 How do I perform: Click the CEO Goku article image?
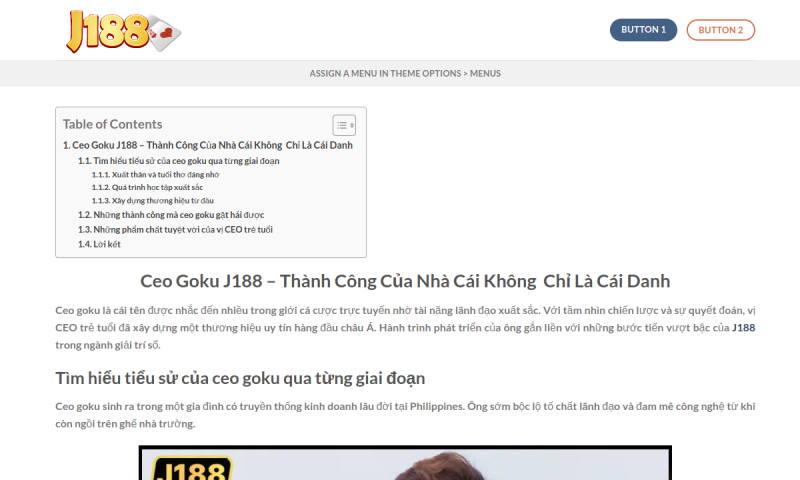point(405,464)
